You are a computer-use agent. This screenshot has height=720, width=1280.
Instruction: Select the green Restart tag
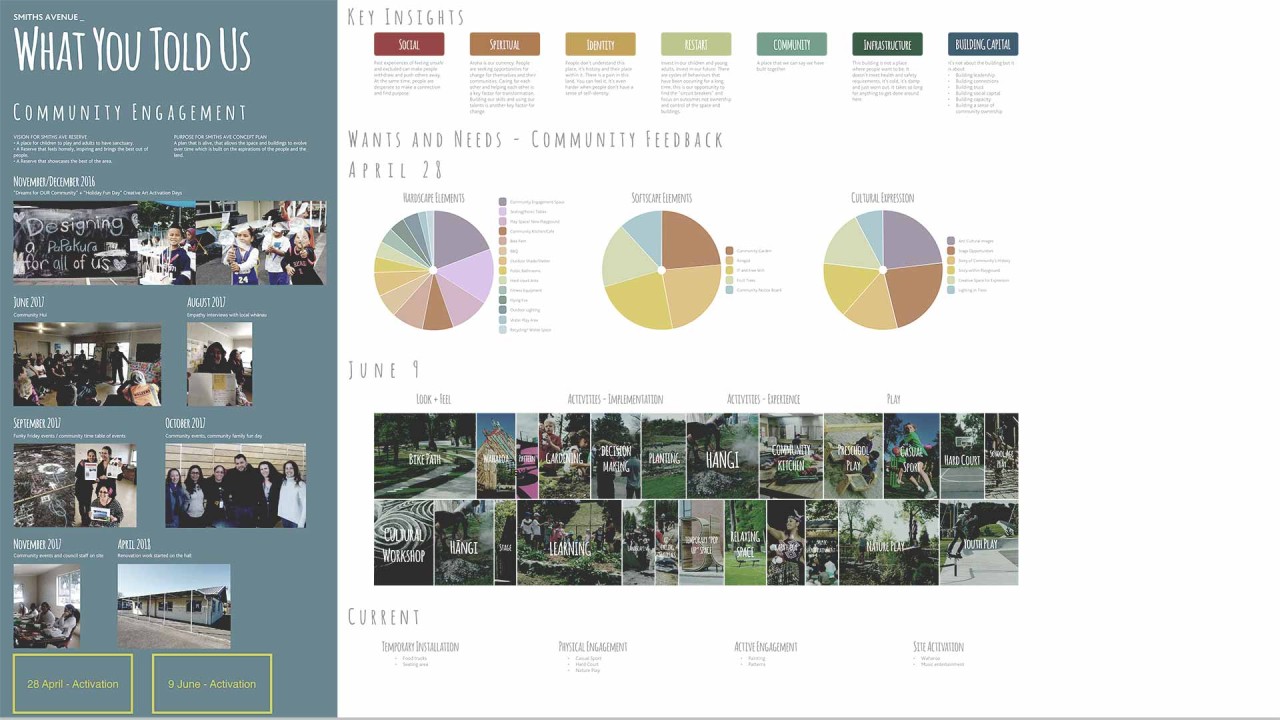696,44
